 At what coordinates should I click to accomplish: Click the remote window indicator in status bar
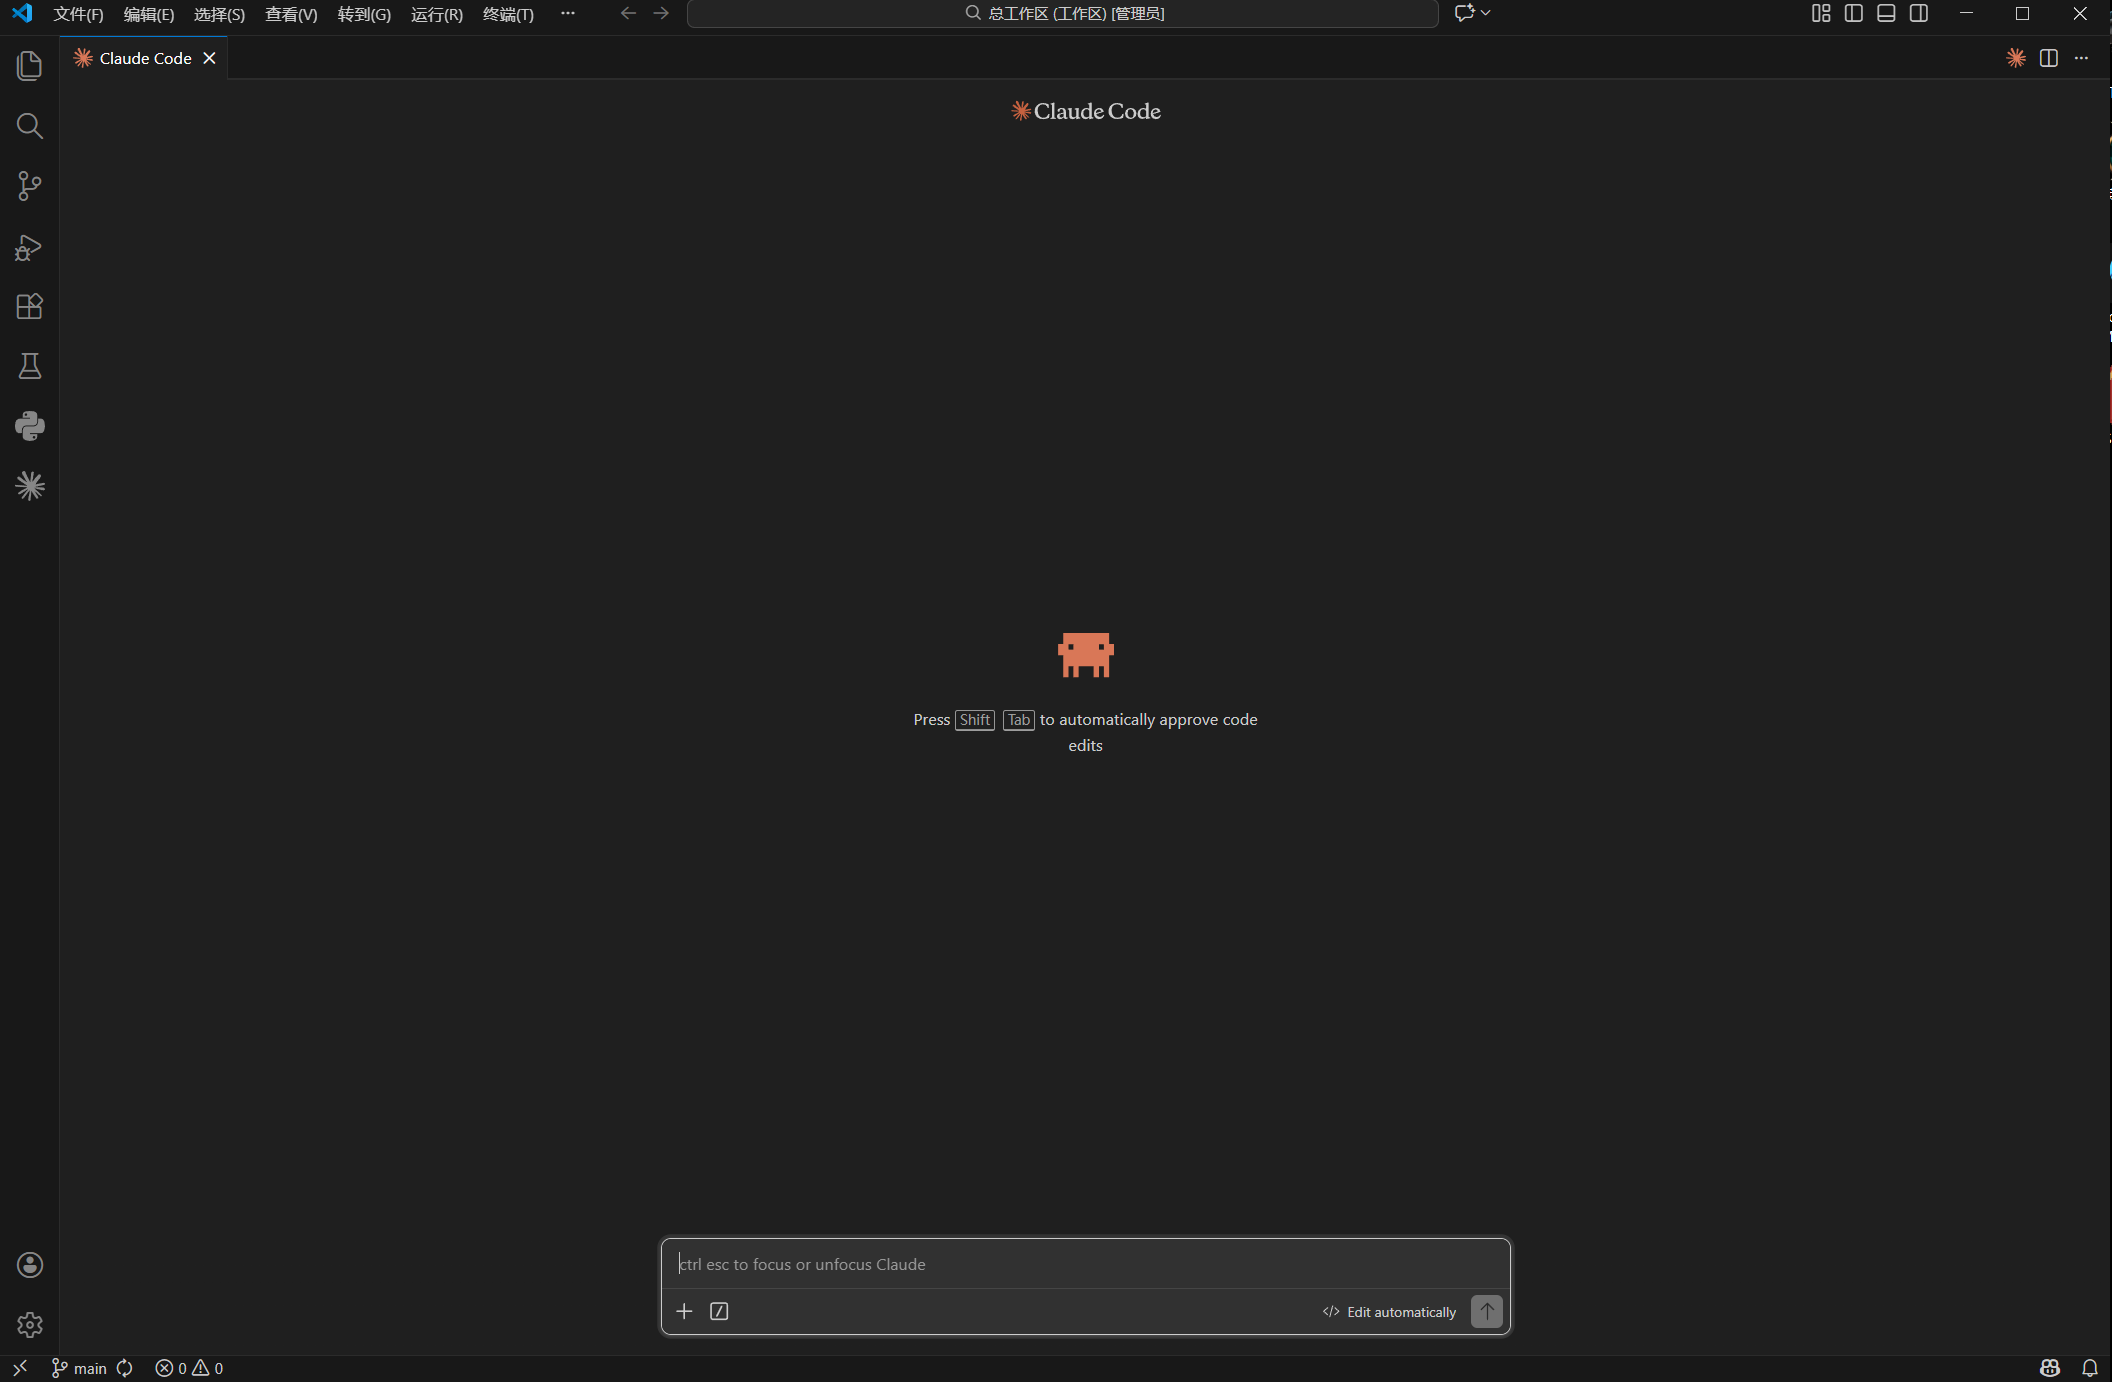pos(20,1368)
